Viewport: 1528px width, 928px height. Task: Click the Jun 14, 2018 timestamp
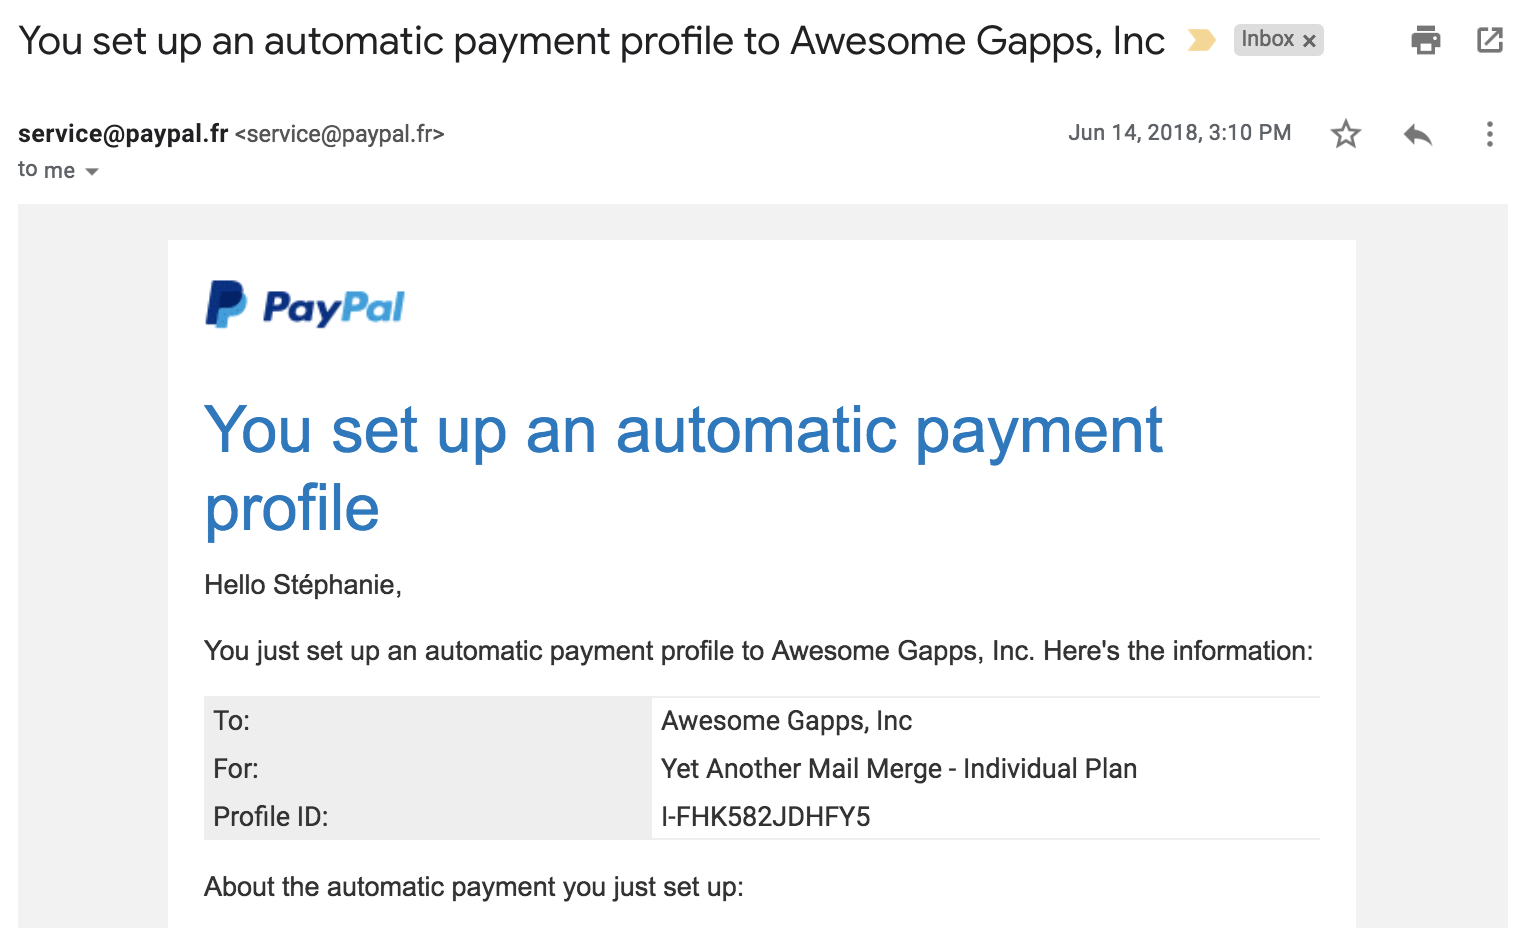(1179, 133)
